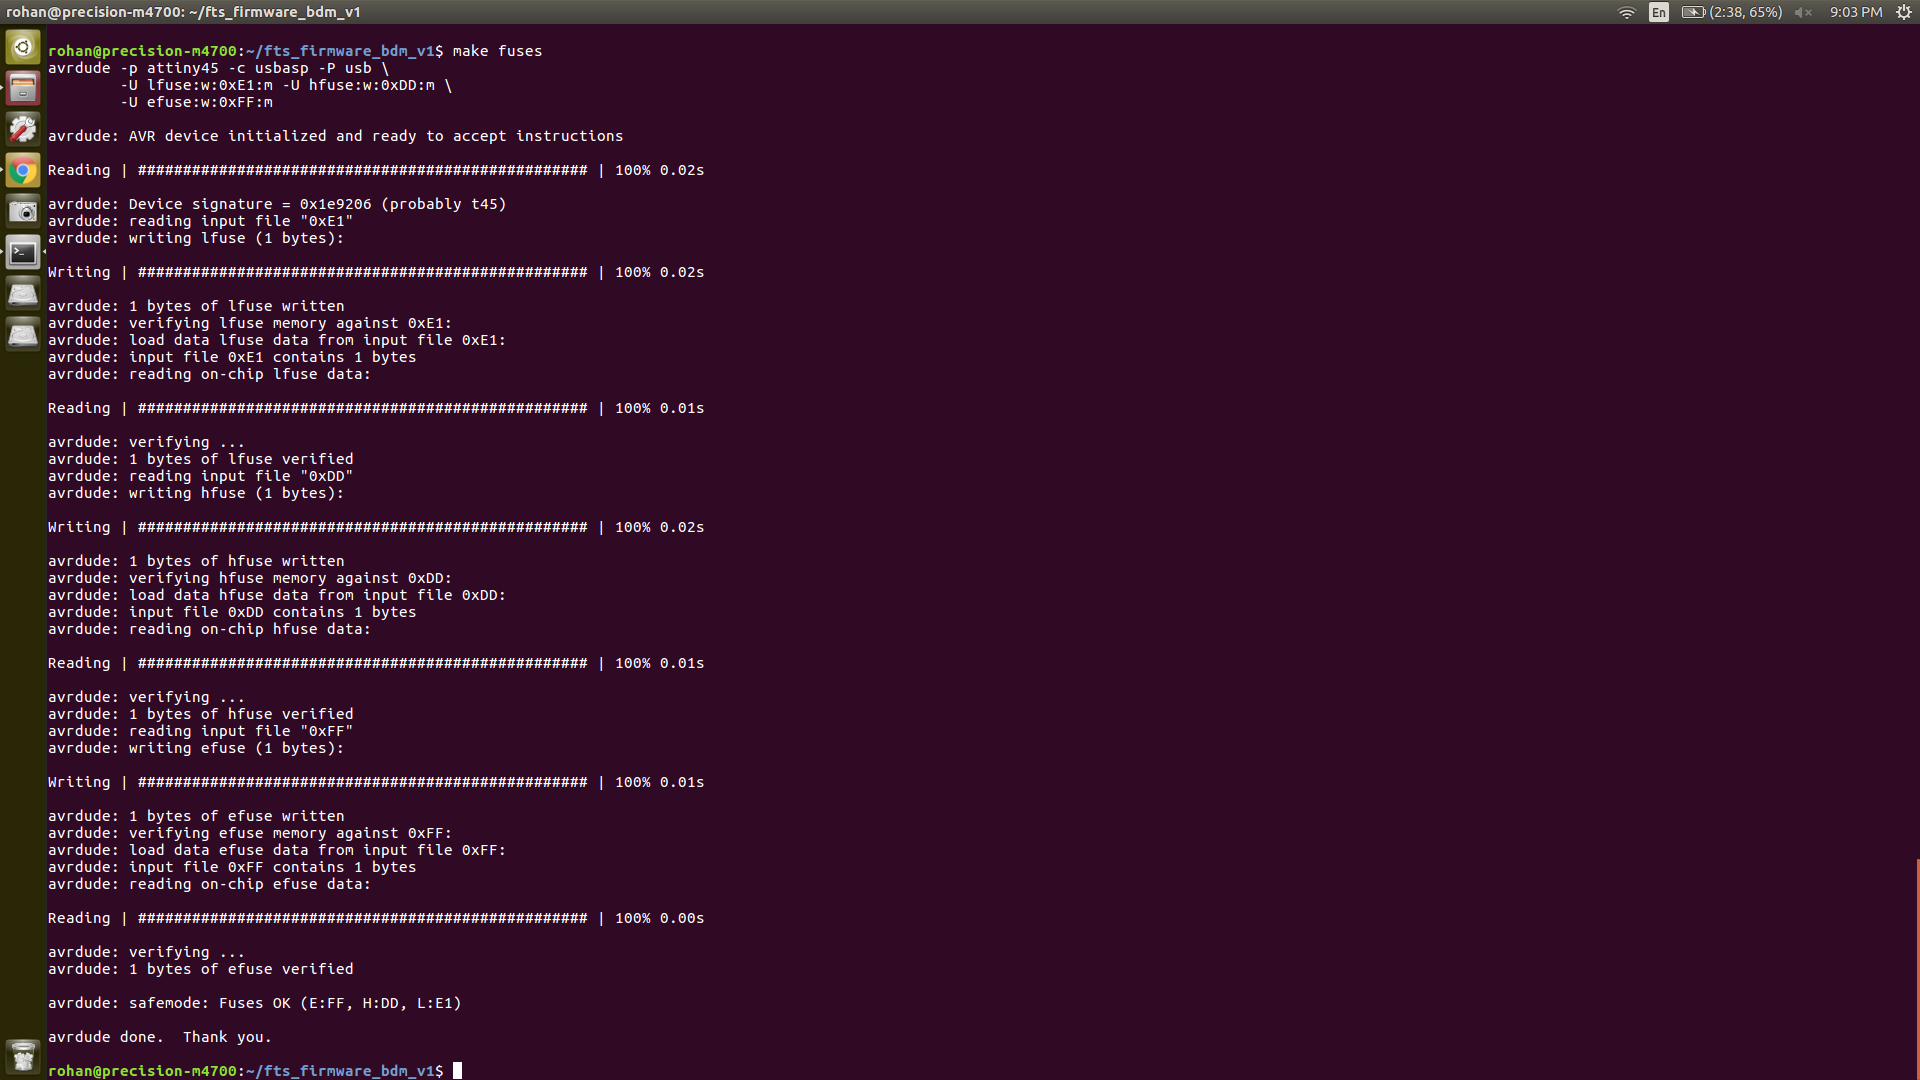Click 'Device signature = 0x1e9206' line

click(277, 204)
